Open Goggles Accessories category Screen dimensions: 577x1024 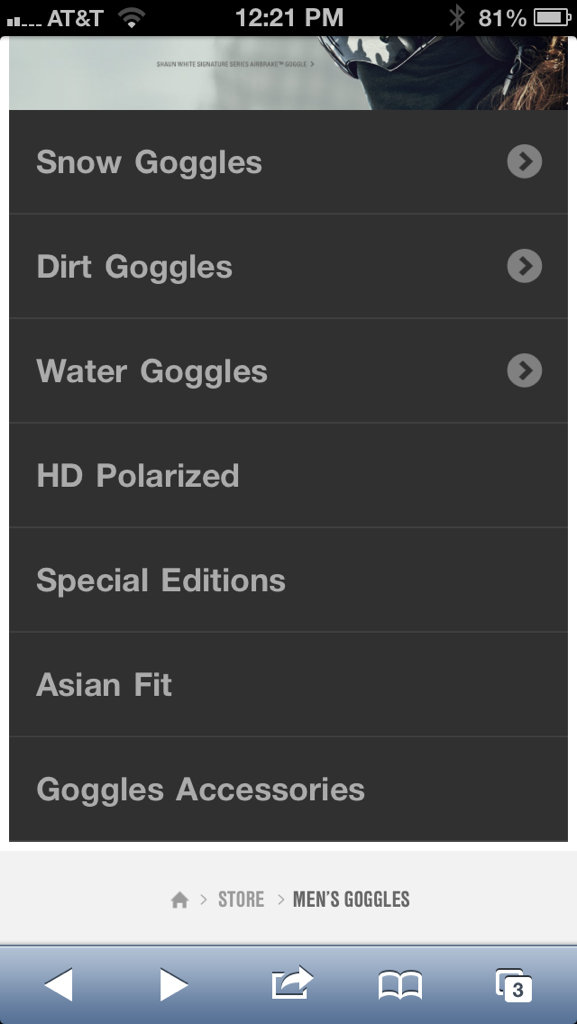click(x=288, y=789)
